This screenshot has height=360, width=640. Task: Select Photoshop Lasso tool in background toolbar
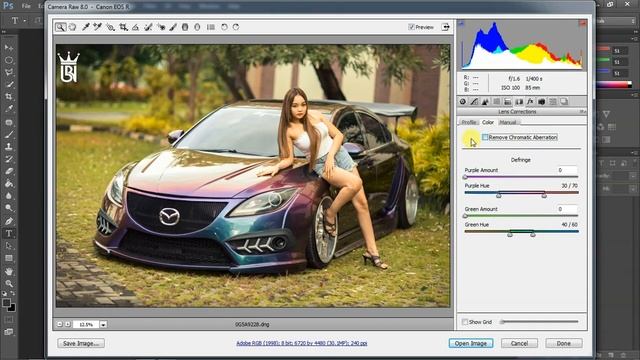(x=9, y=72)
